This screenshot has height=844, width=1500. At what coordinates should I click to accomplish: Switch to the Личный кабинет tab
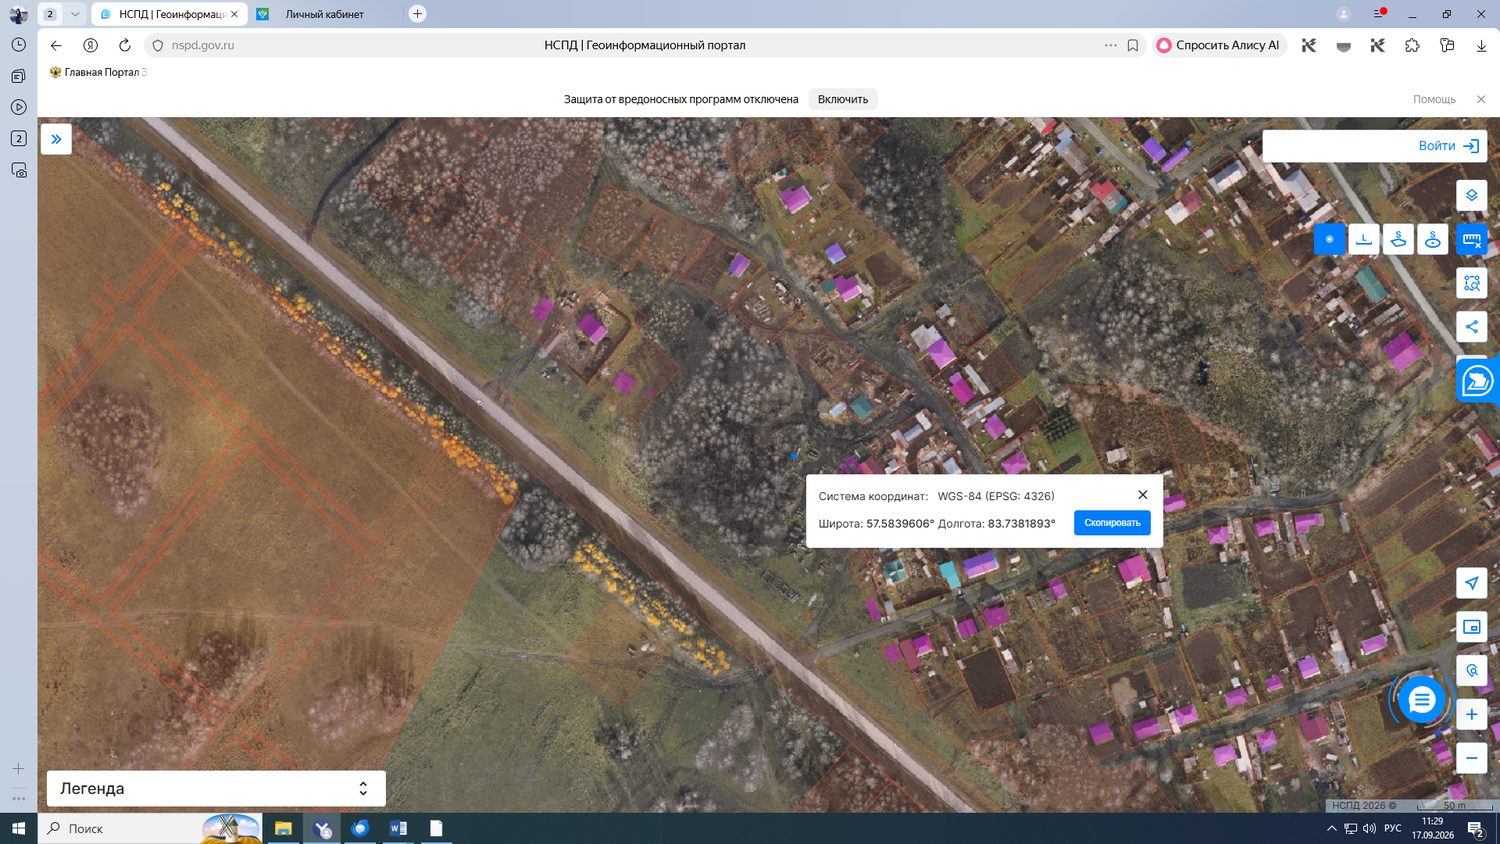324,14
